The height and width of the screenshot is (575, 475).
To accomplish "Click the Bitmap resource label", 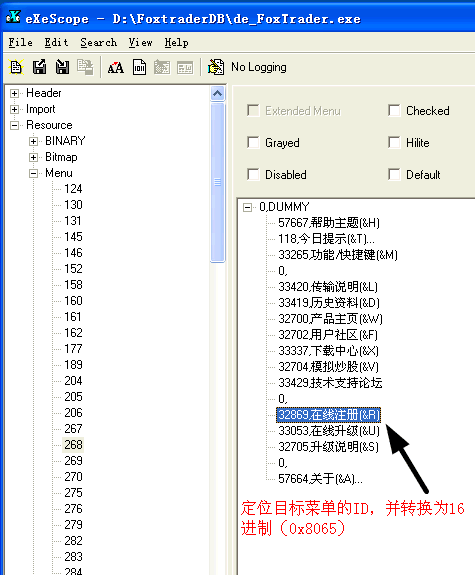I will 61,157.
